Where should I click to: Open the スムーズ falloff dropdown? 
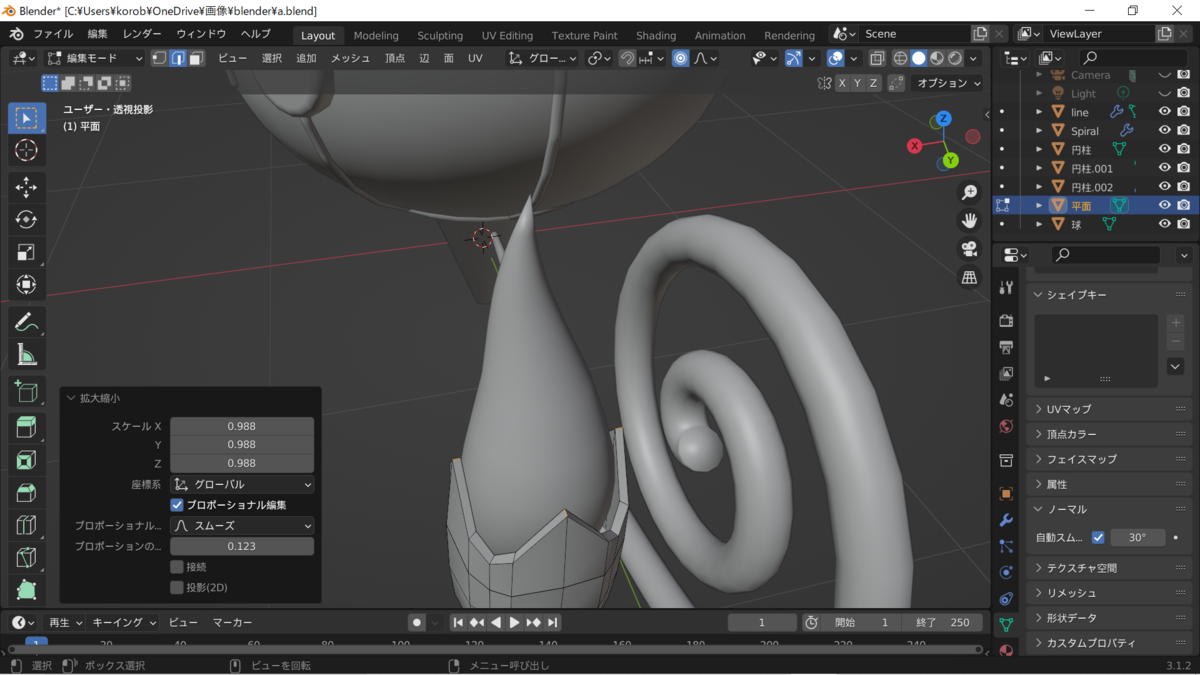click(242, 525)
